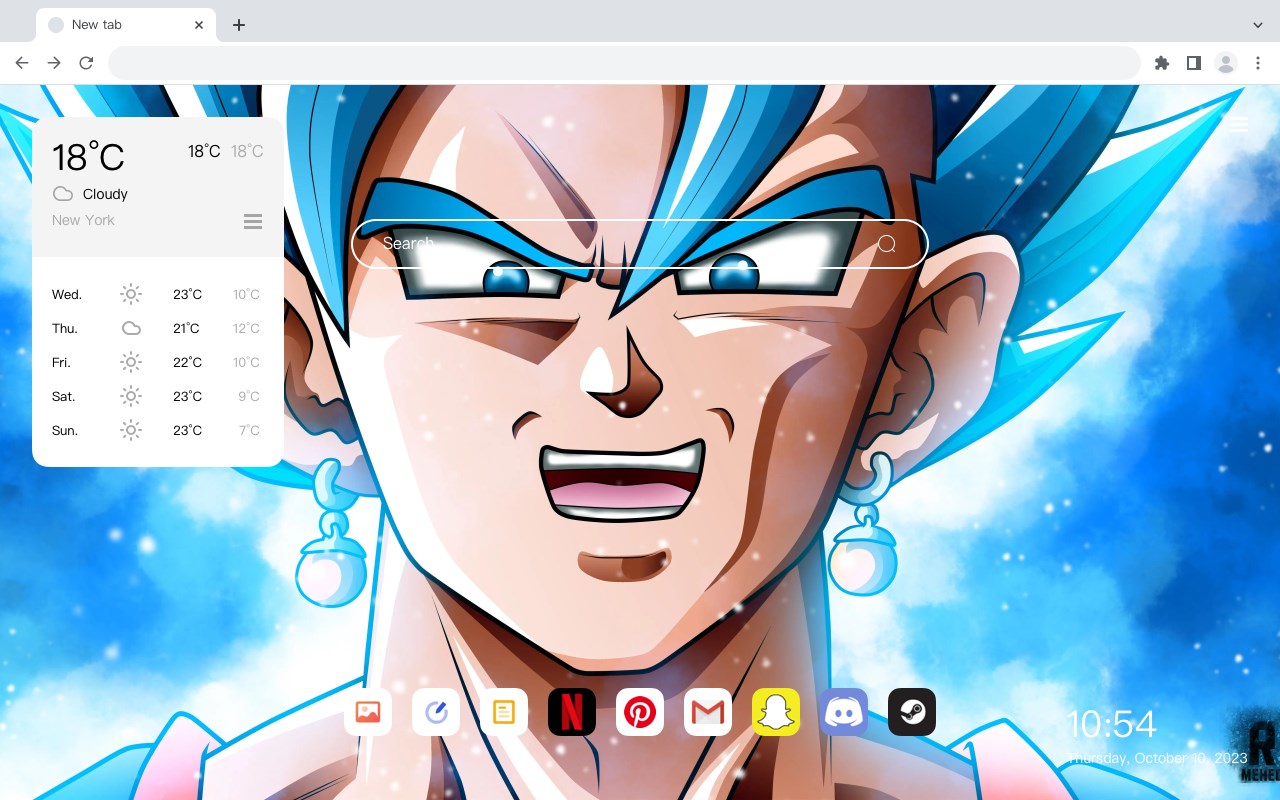Open the Netflix shortcut

[x=572, y=712]
